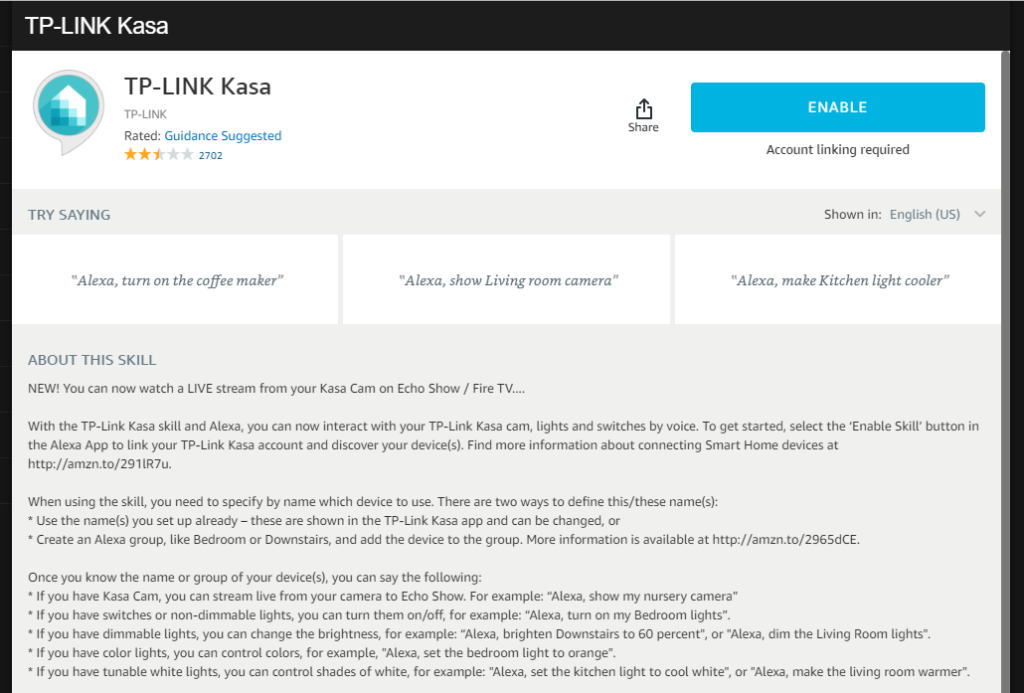Image resolution: width=1024 pixels, height=693 pixels.
Task: Click the TP-LINK developer name under the title
Action: coord(145,115)
